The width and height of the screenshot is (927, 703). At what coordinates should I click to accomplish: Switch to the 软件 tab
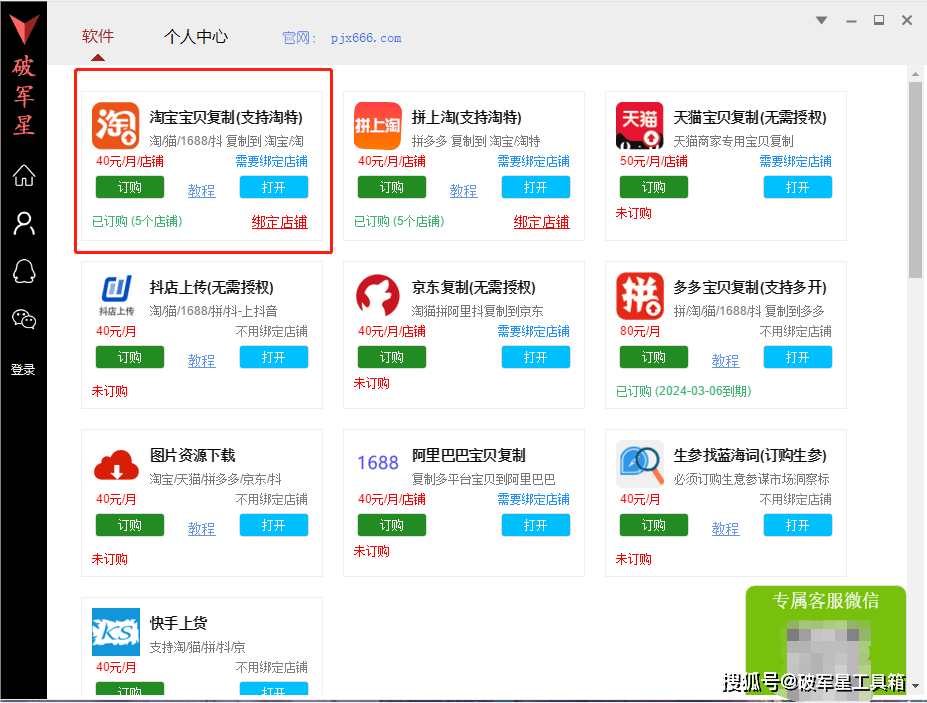coord(97,35)
